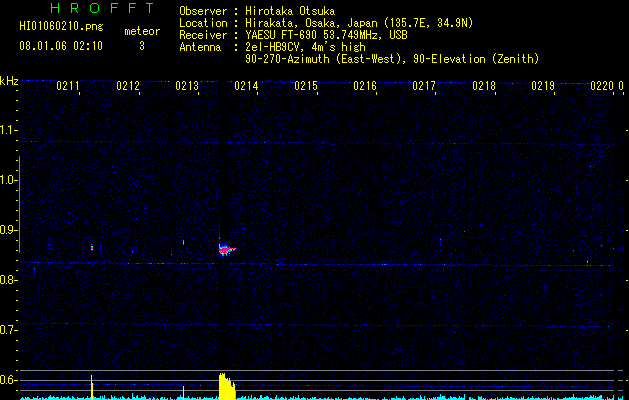Click the Location line Hirakata, Osaka, Japan
The height and width of the screenshot is (400, 629).
326,23
